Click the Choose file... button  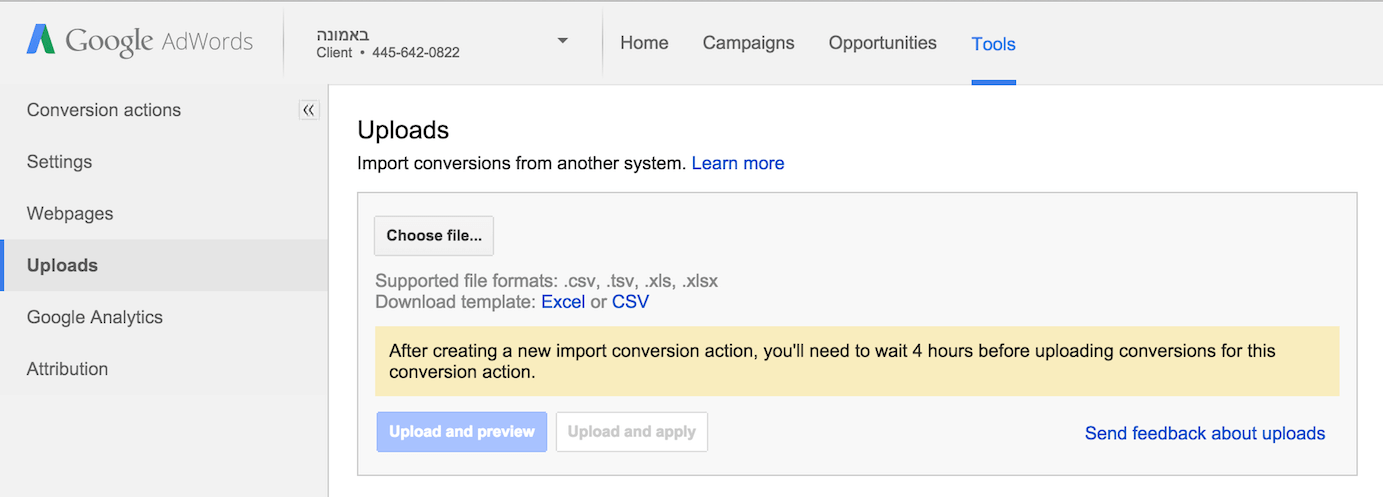pyautogui.click(x=434, y=236)
